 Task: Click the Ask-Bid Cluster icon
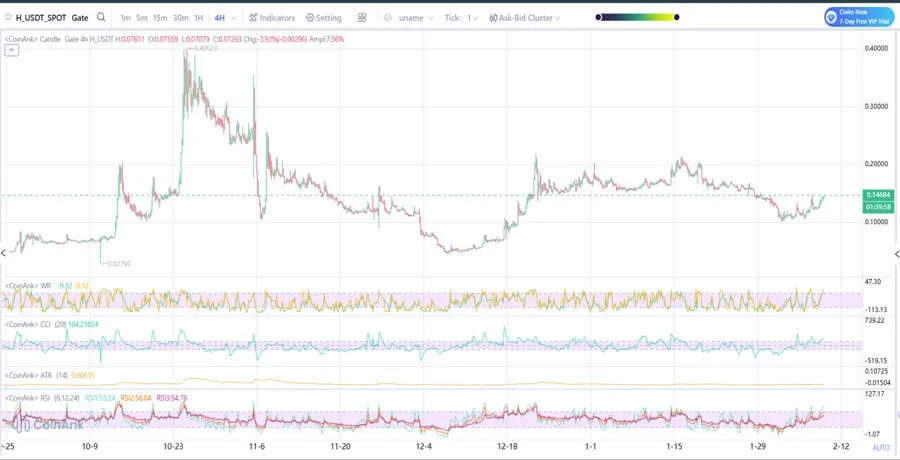click(493, 17)
